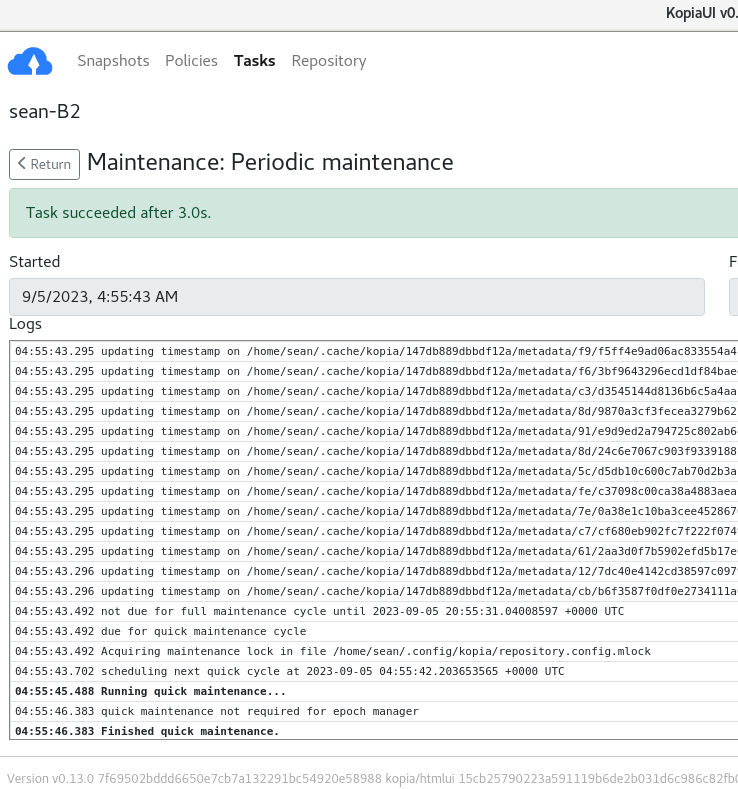Click the 'Task succeeded after 3.0s' banner
The height and width of the screenshot is (789, 738).
373,213
